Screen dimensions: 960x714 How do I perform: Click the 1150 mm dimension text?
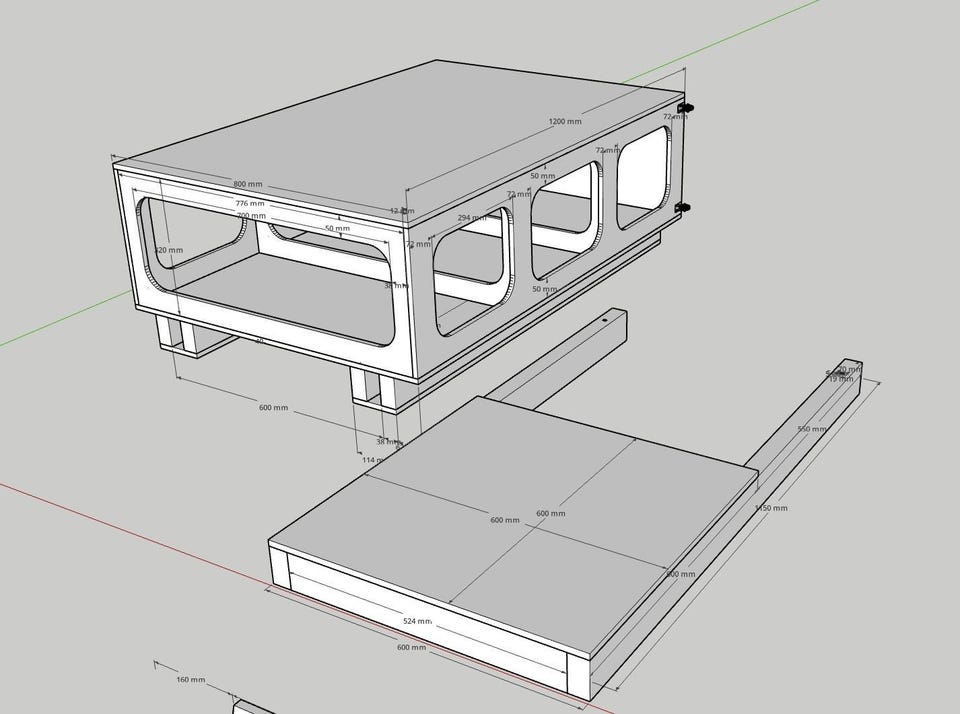tap(771, 508)
